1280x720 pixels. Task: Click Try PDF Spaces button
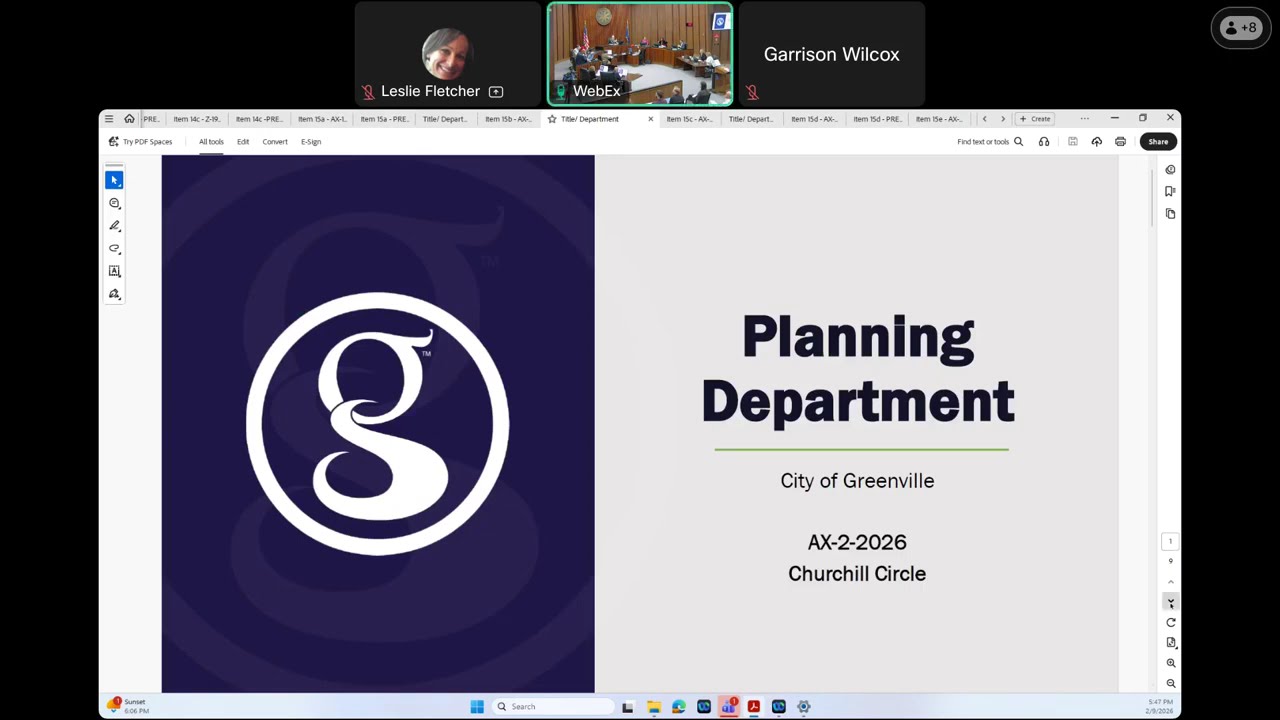pos(140,142)
